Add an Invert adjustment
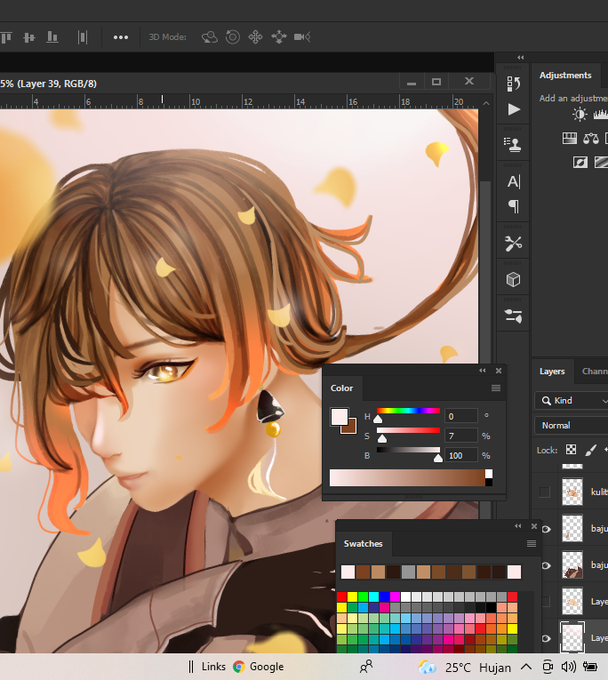 coord(580,162)
